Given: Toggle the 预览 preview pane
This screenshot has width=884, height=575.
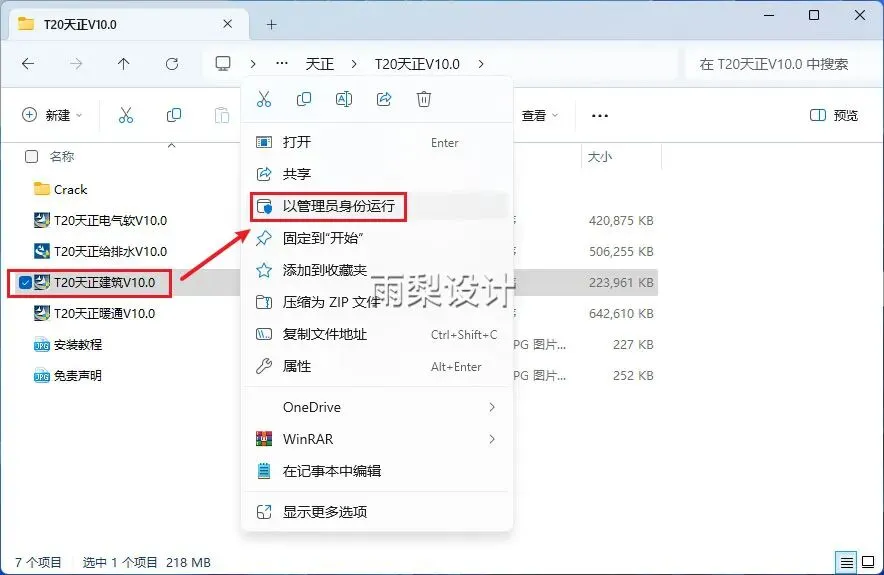Looking at the screenshot, I should click(834, 115).
